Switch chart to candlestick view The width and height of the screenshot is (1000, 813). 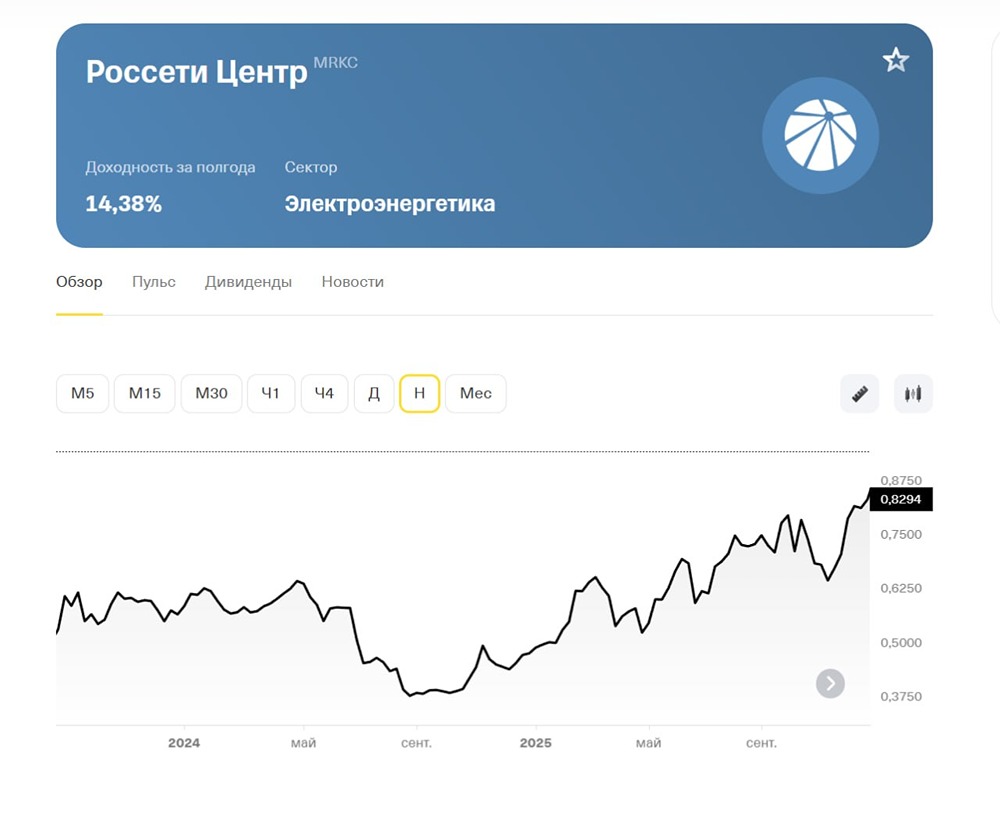(912, 393)
